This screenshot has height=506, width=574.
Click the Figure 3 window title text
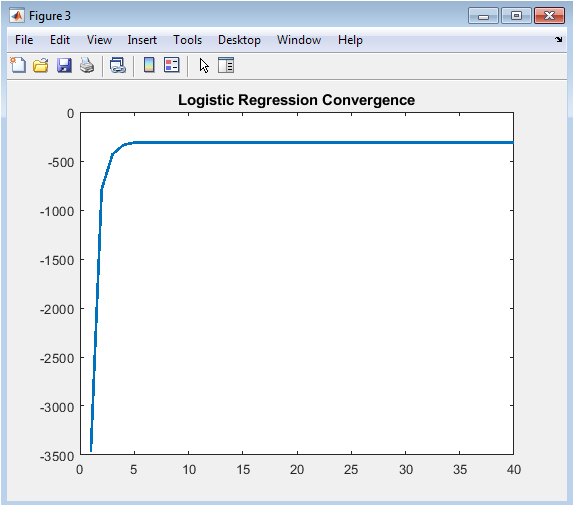pyautogui.click(x=50, y=16)
